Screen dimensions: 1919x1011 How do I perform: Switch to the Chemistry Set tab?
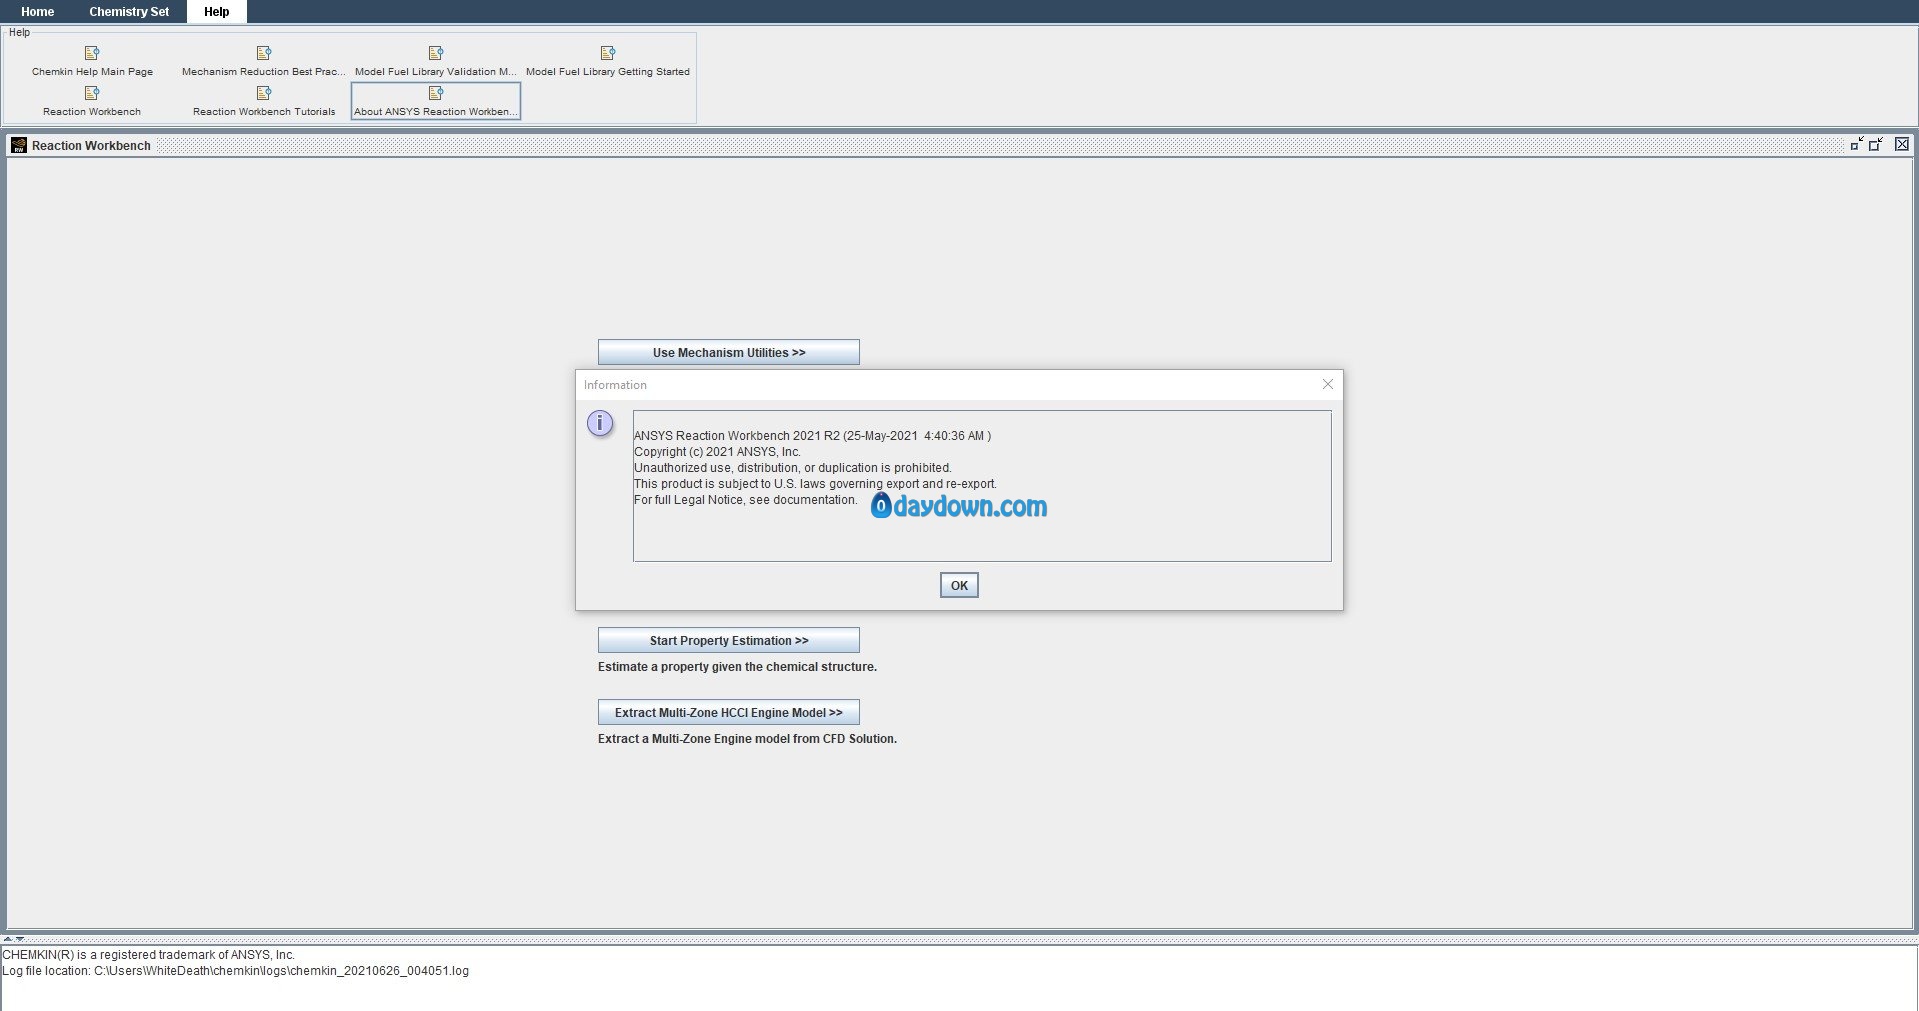pyautogui.click(x=129, y=12)
